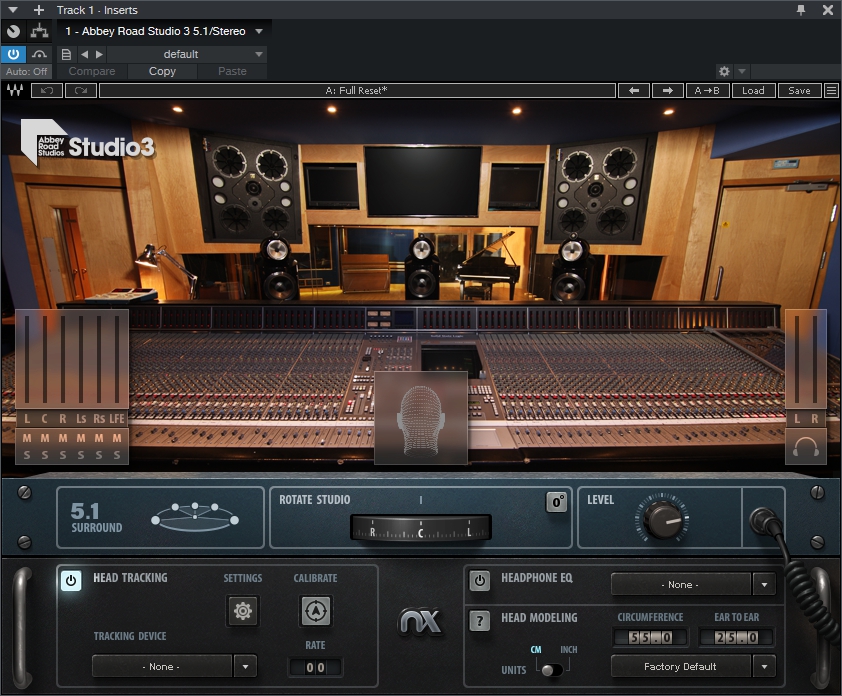Click the next preset right arrow
The height and width of the screenshot is (696, 842).
point(668,90)
